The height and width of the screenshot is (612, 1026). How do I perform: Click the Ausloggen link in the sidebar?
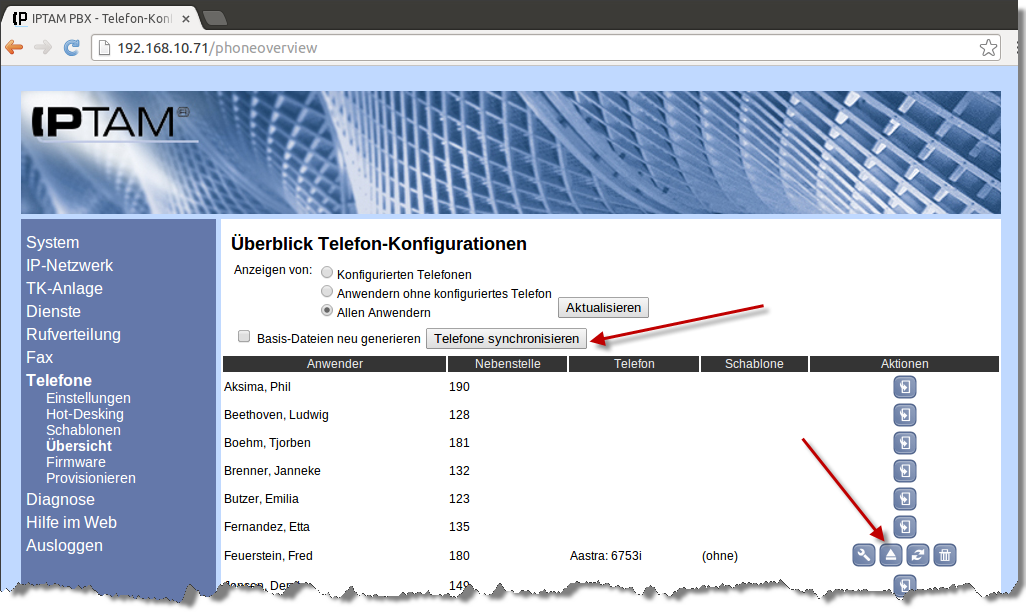click(x=64, y=545)
